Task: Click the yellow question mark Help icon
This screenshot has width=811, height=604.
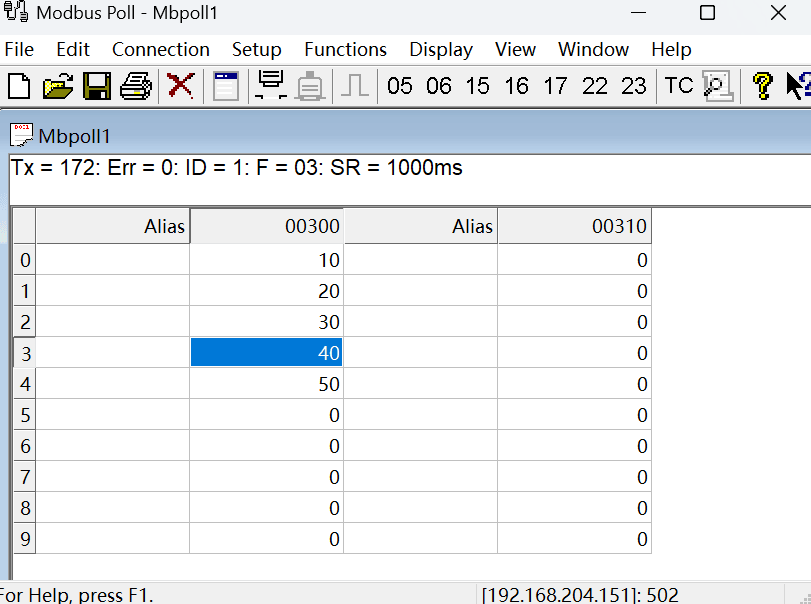Action: (762, 86)
